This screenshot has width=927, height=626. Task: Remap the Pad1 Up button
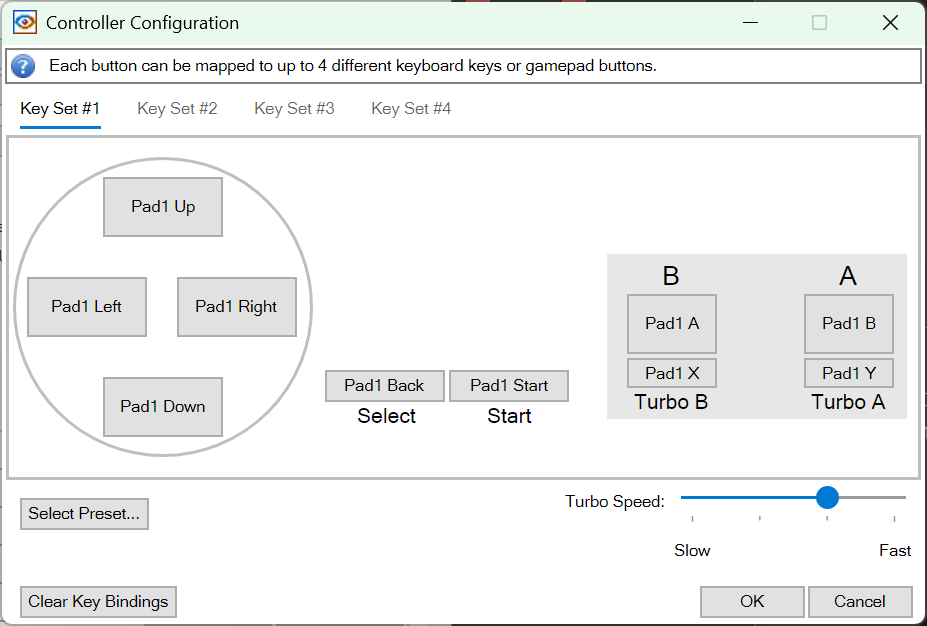[x=162, y=206]
